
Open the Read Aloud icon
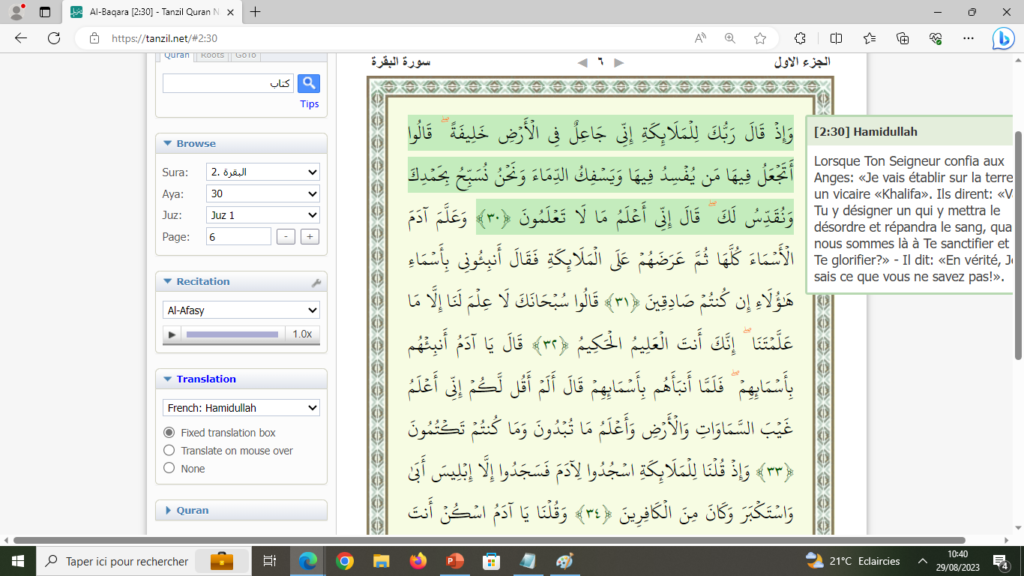[x=700, y=39]
